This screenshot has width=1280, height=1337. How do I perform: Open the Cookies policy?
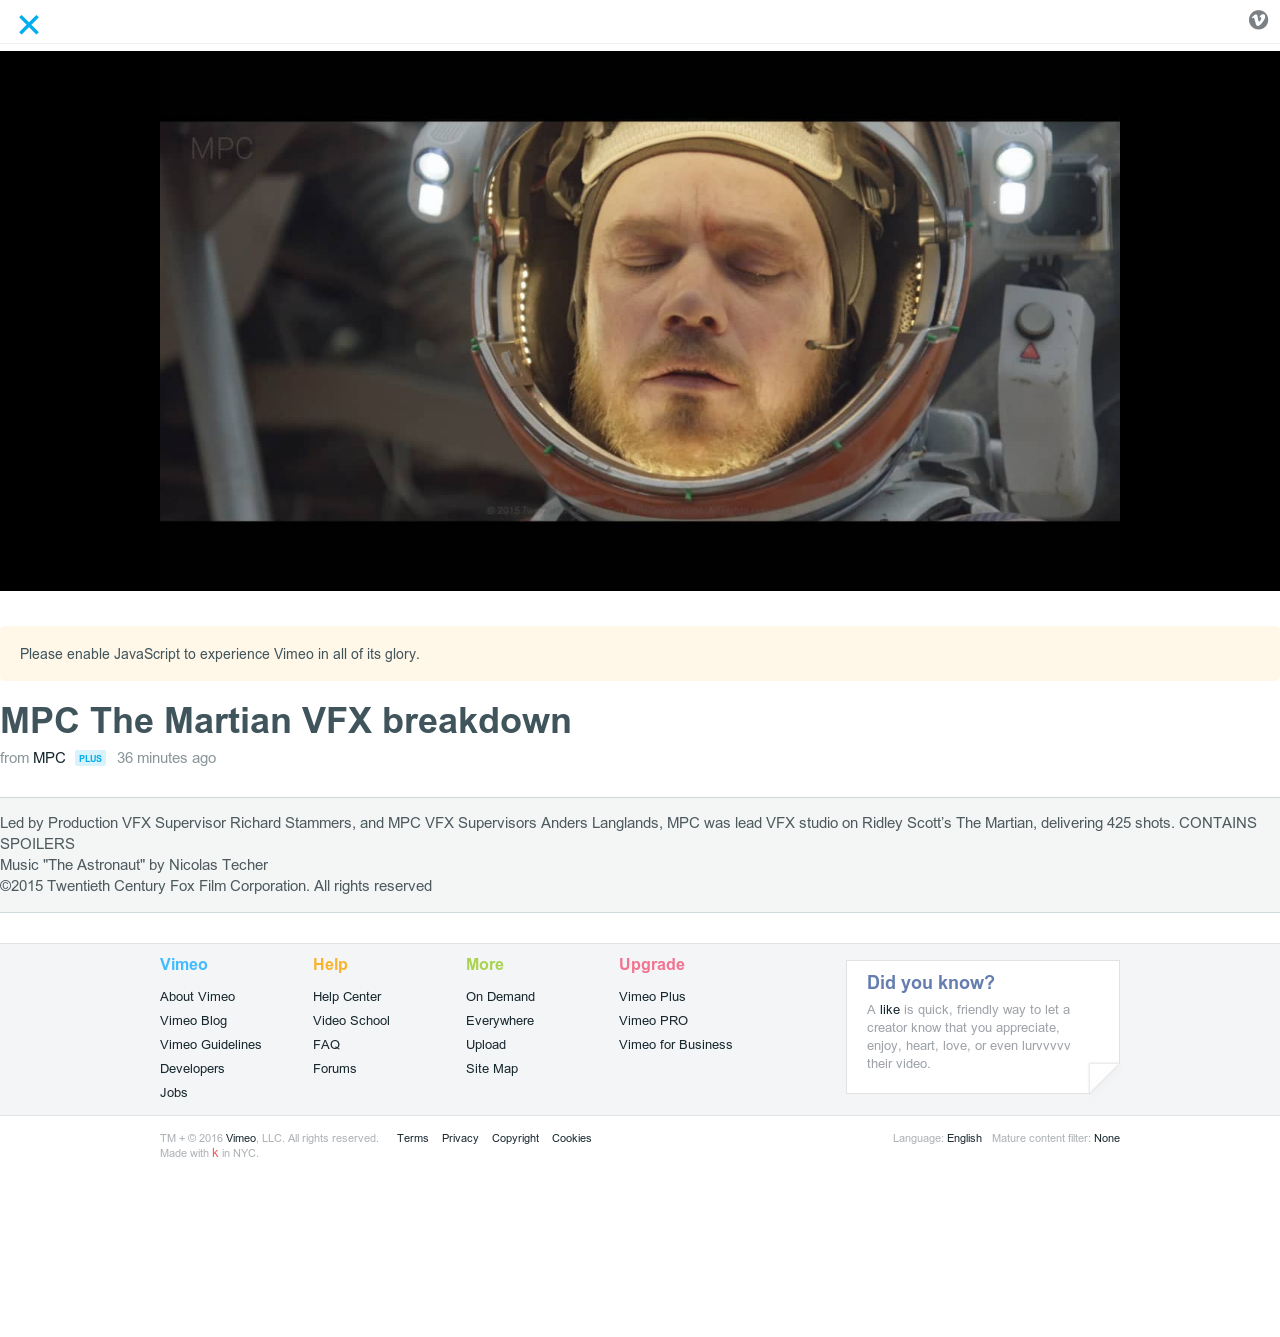coord(571,1138)
